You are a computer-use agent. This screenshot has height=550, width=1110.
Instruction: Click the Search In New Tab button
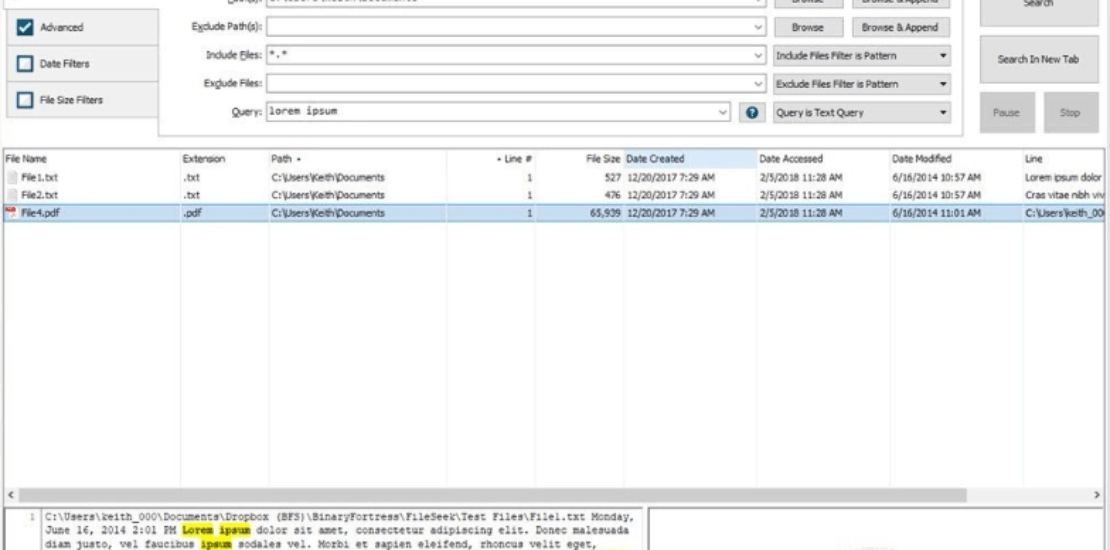click(1038, 59)
